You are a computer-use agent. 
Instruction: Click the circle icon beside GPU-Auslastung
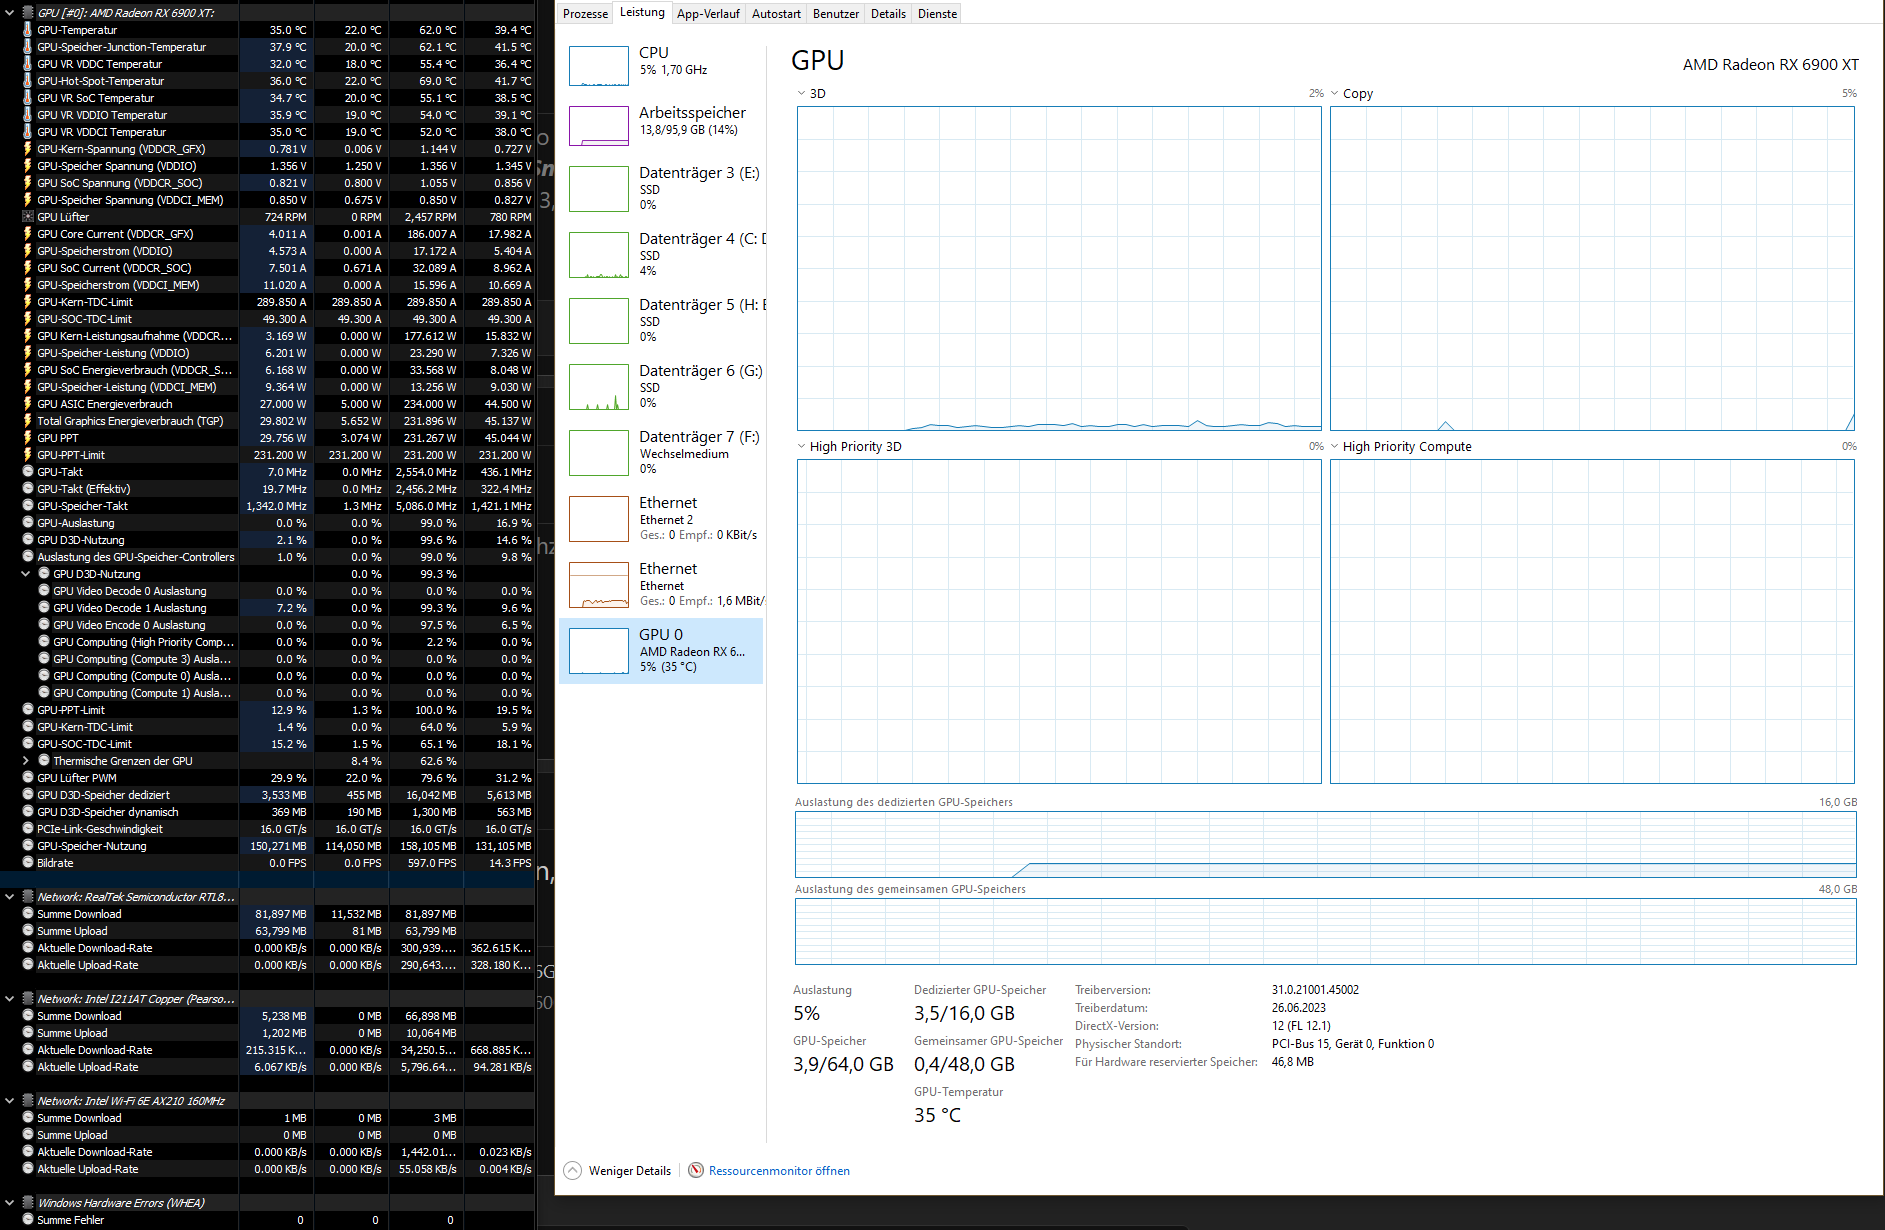(28, 523)
